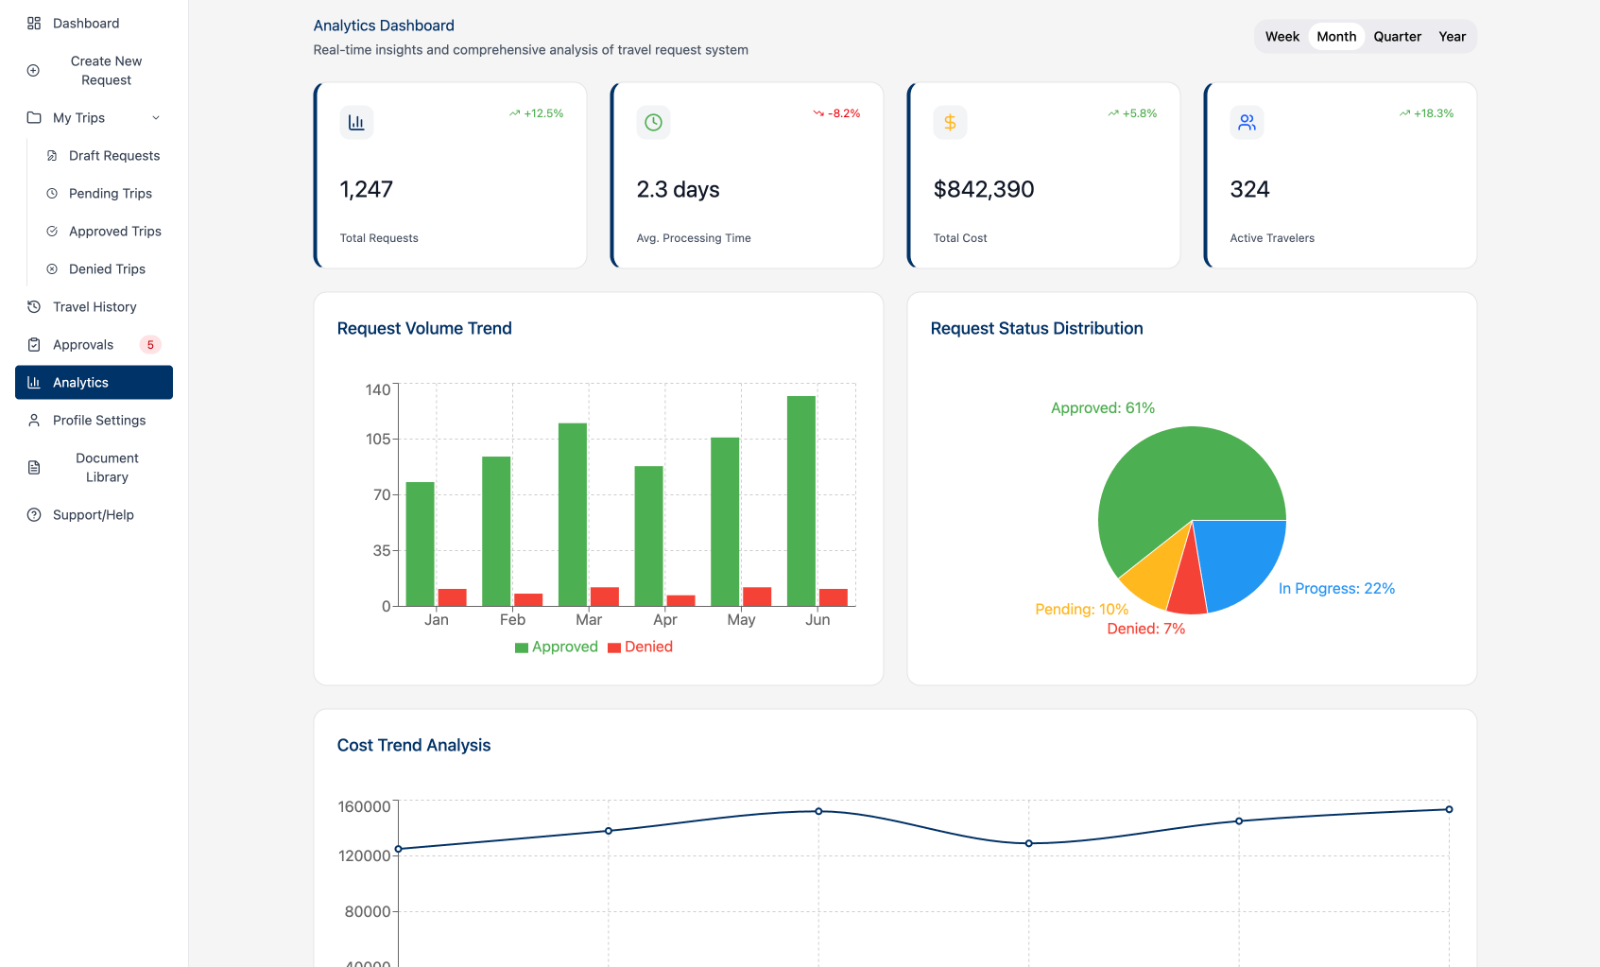Click the Denied Trips x-circle icon

(x=52, y=269)
